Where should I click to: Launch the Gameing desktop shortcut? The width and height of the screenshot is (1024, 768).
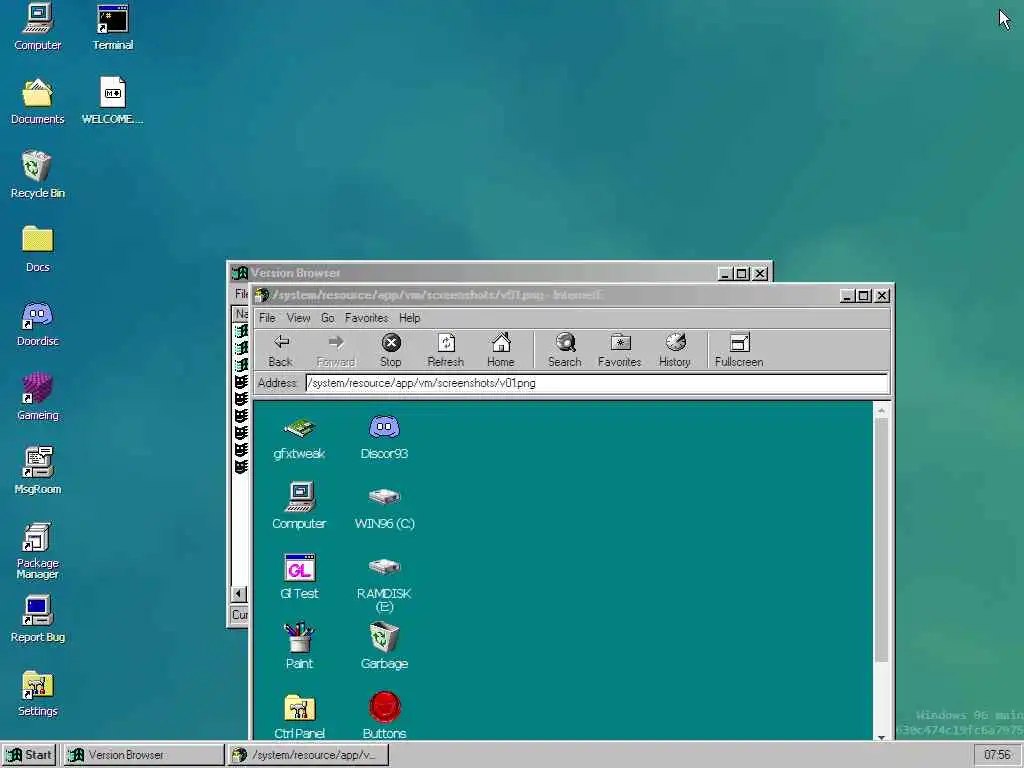coord(37,397)
